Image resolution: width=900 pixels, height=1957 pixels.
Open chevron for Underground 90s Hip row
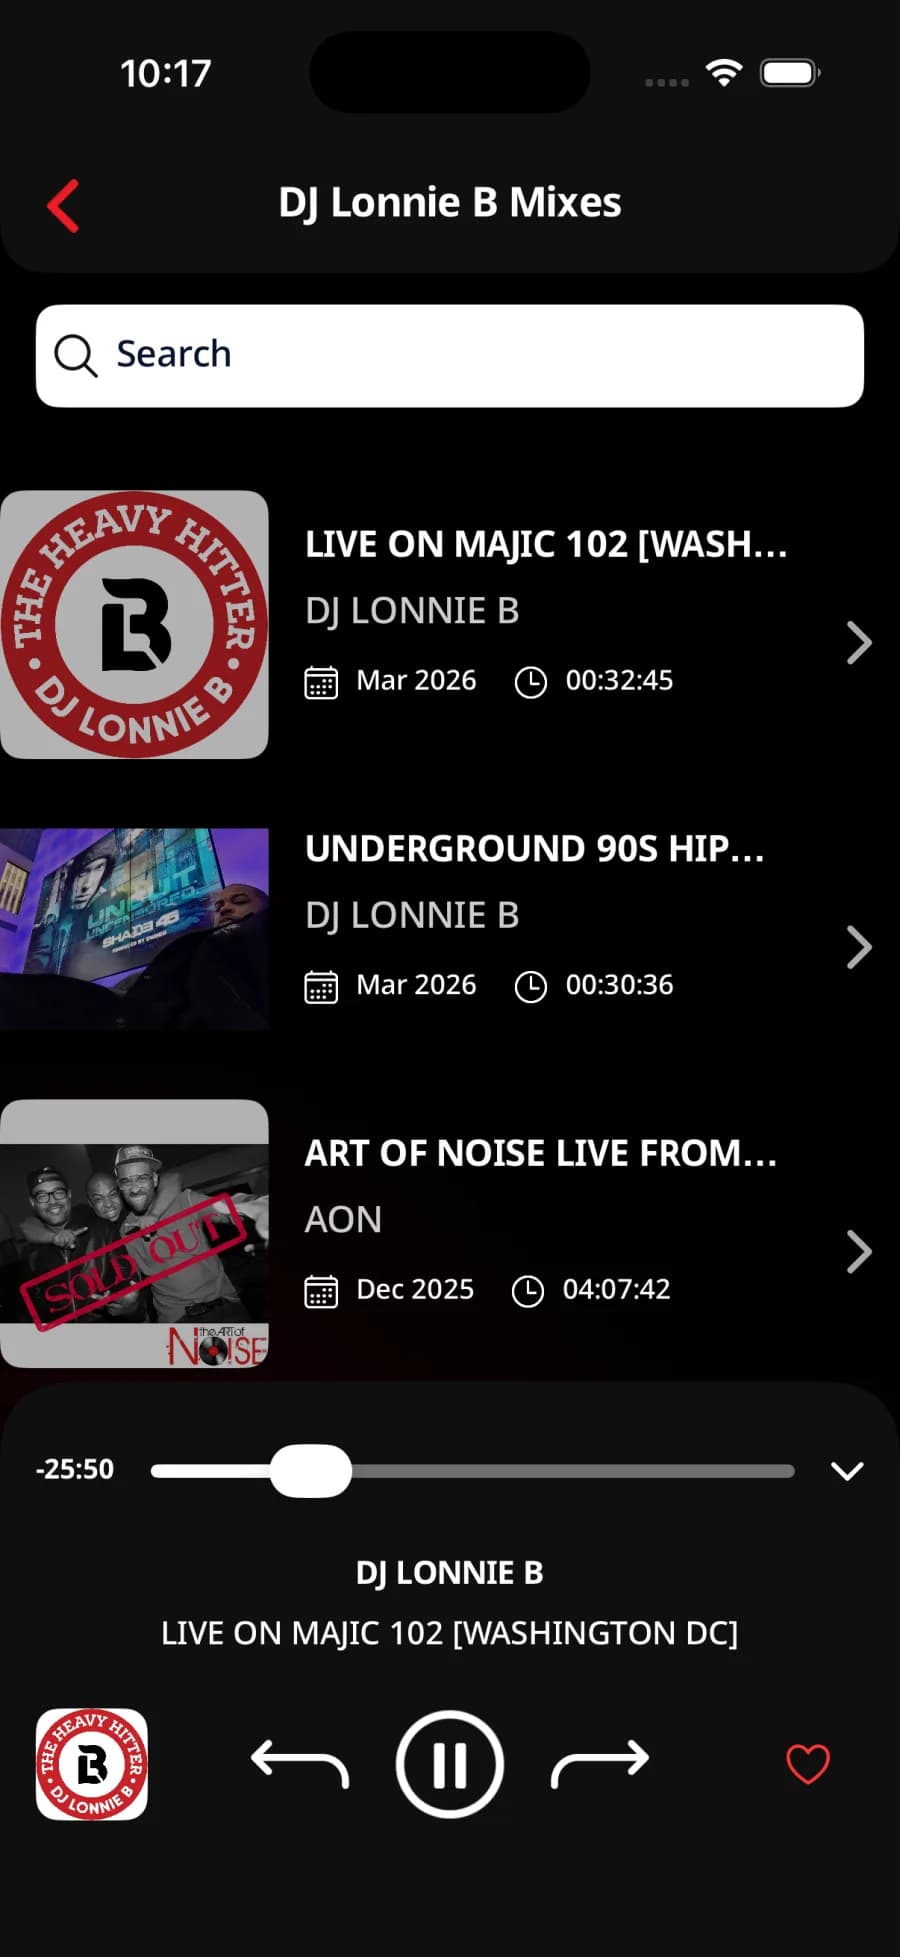[x=859, y=947]
